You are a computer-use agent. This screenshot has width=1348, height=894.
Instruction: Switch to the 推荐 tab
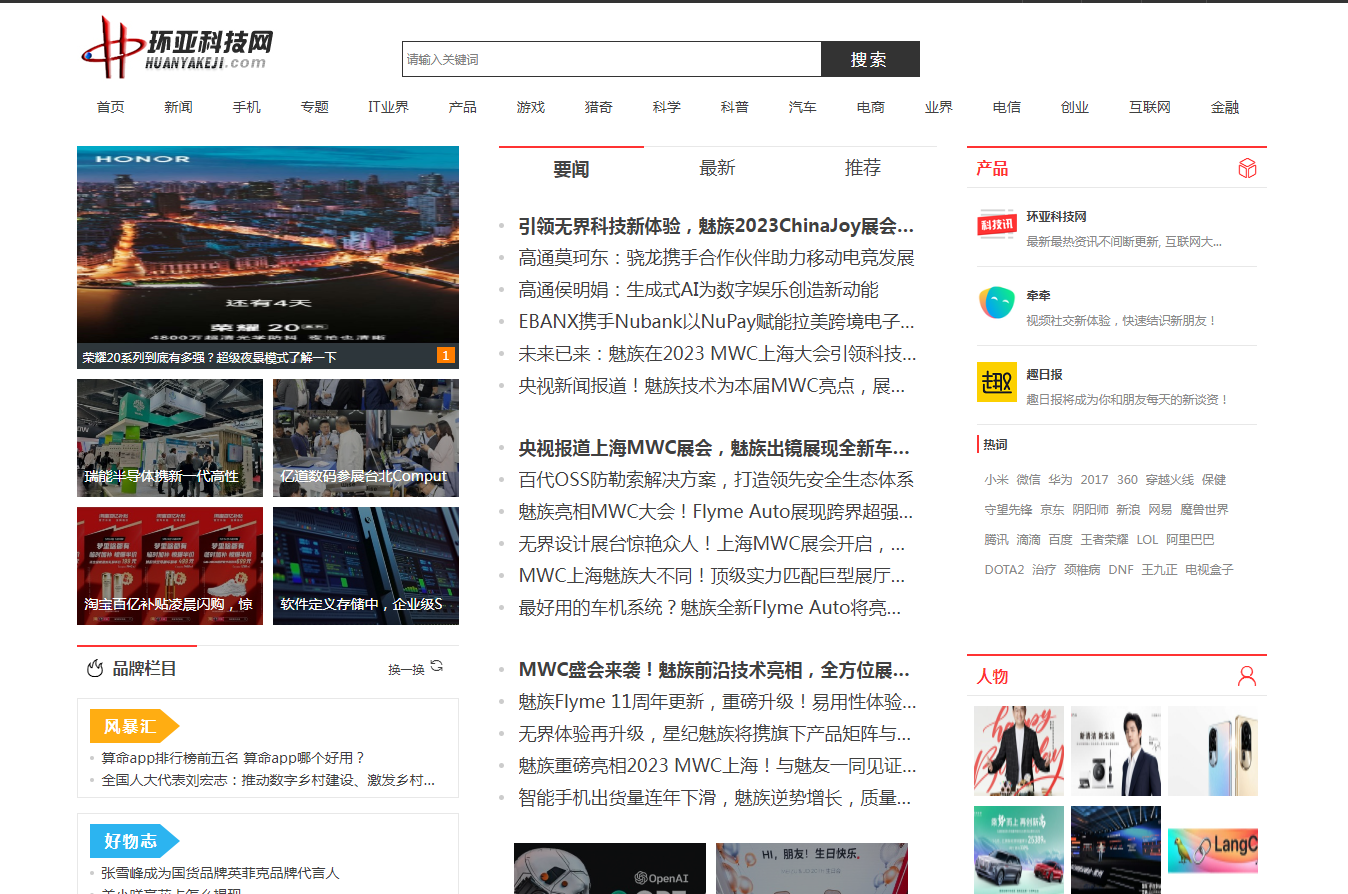[863, 168]
